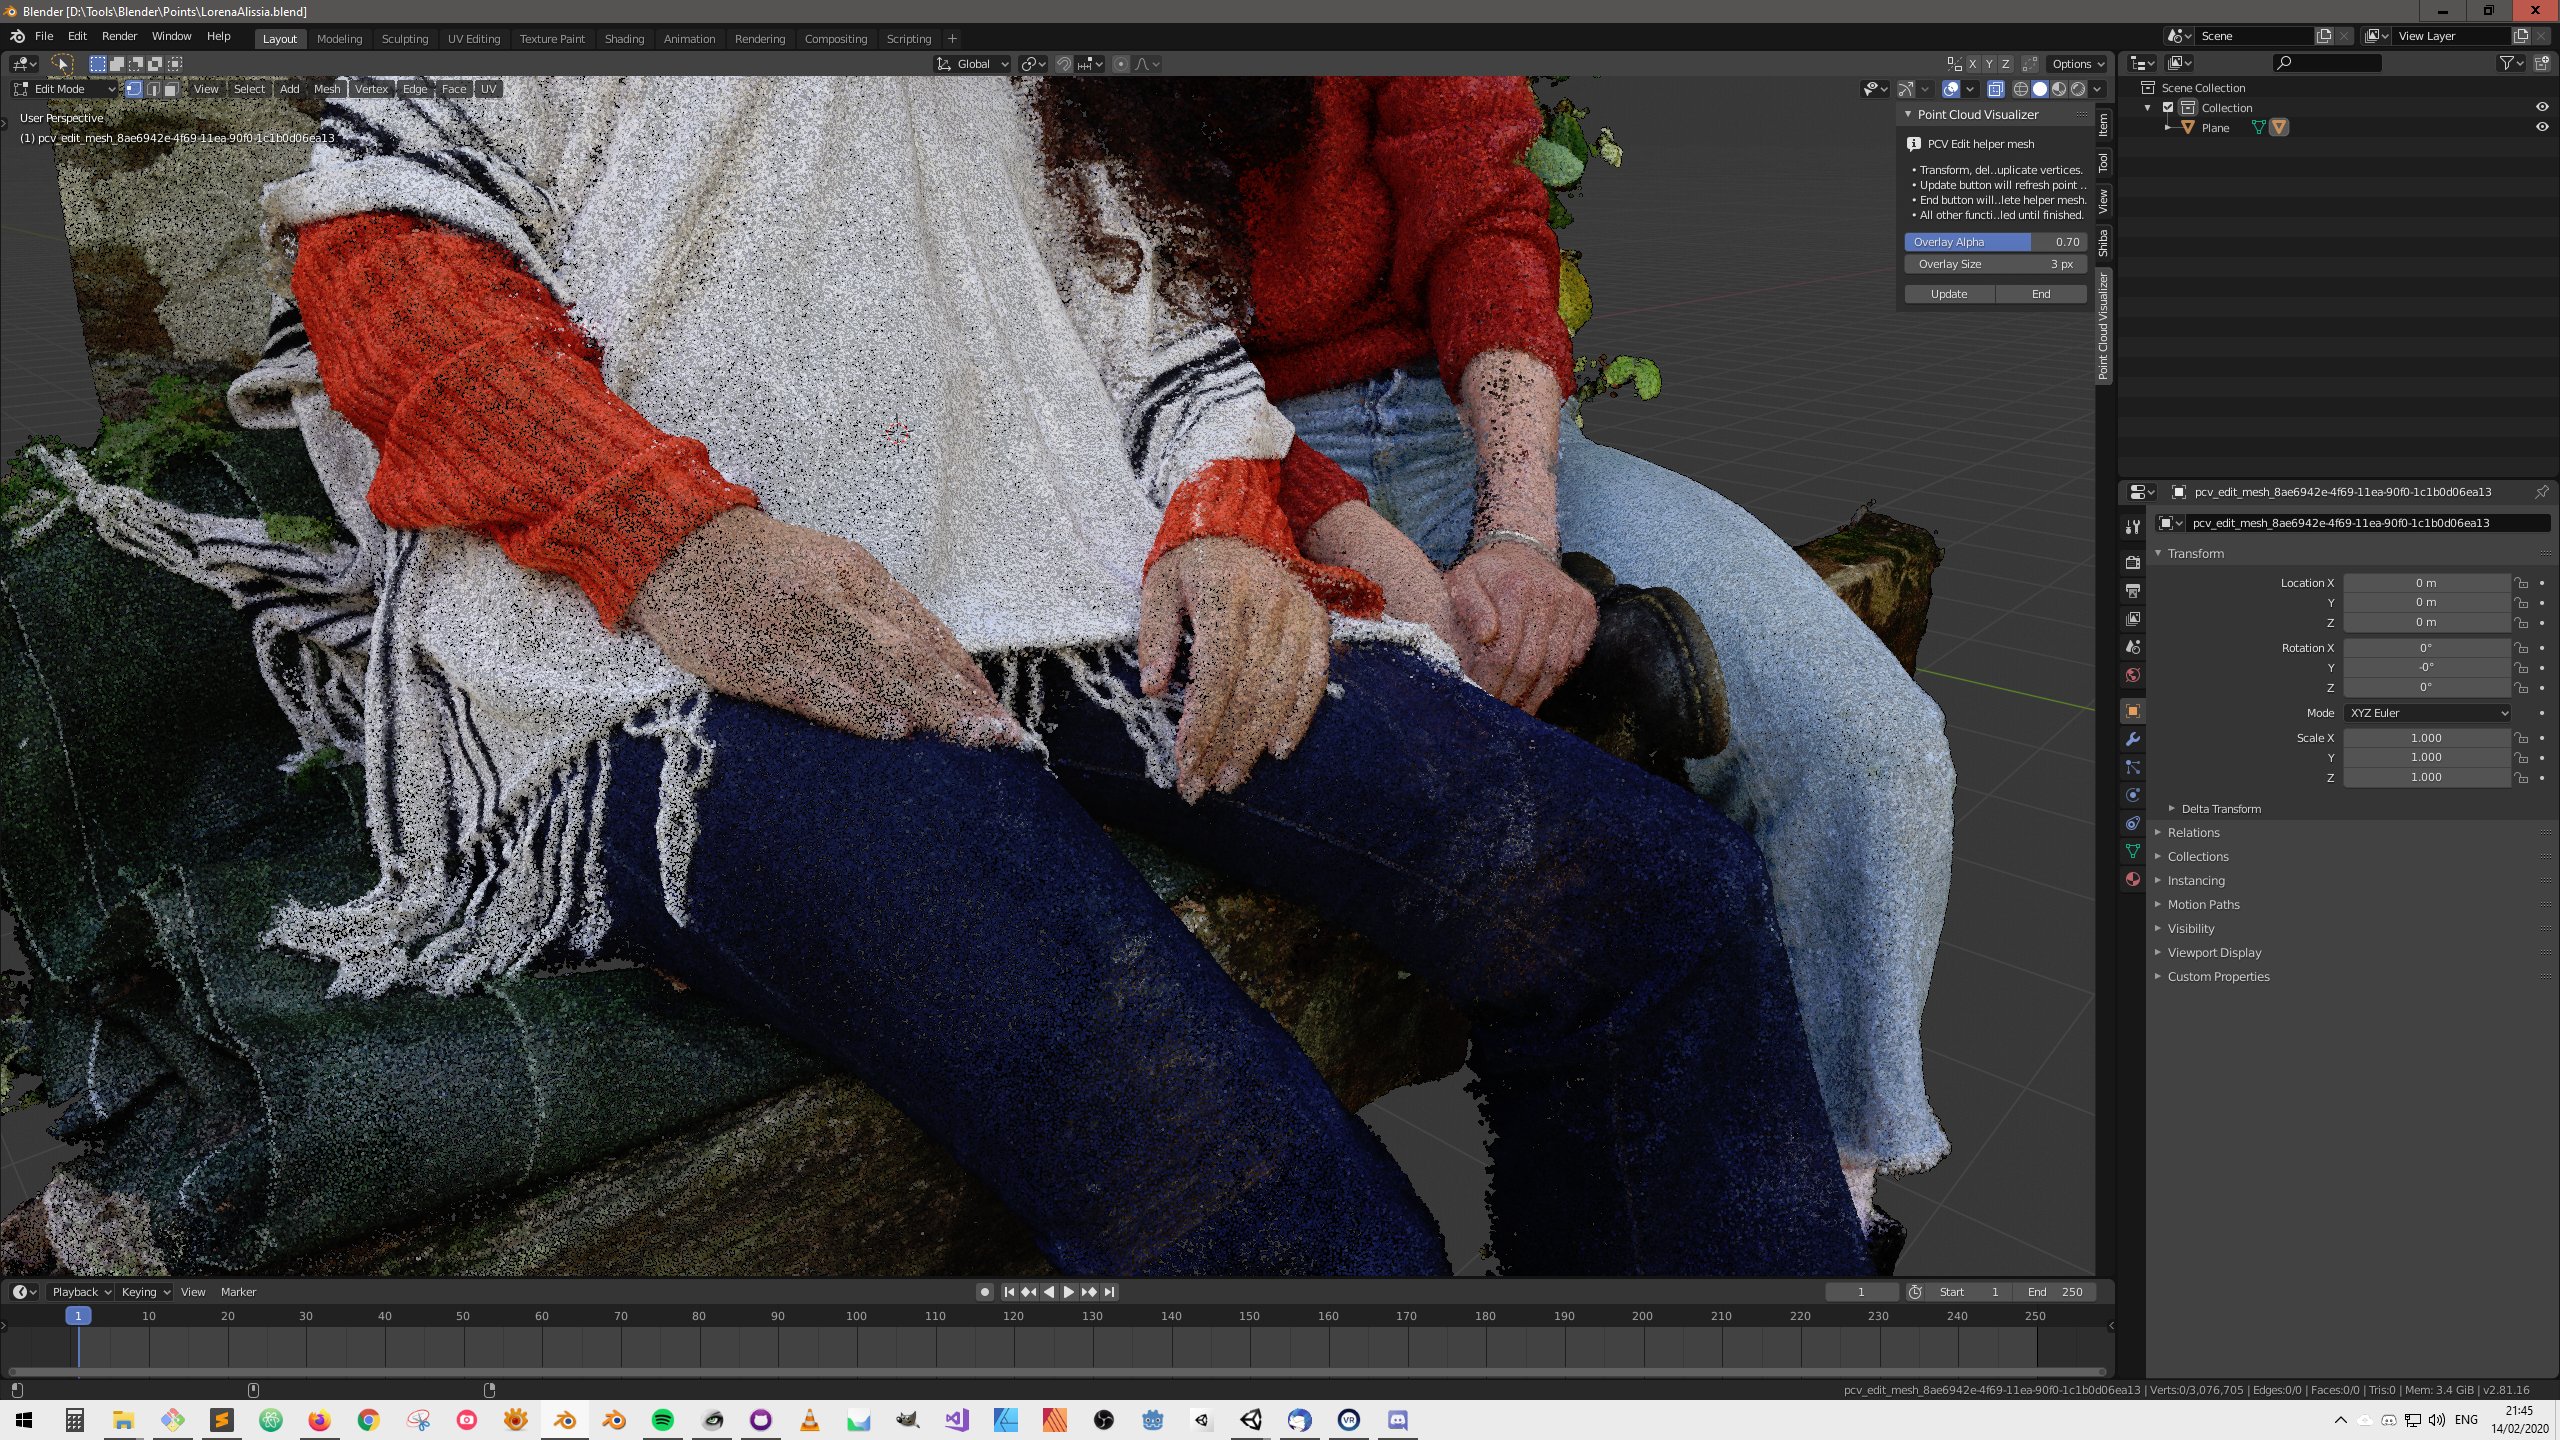Open the World properties globe icon
The width and height of the screenshot is (2560, 1440).
click(x=2133, y=675)
